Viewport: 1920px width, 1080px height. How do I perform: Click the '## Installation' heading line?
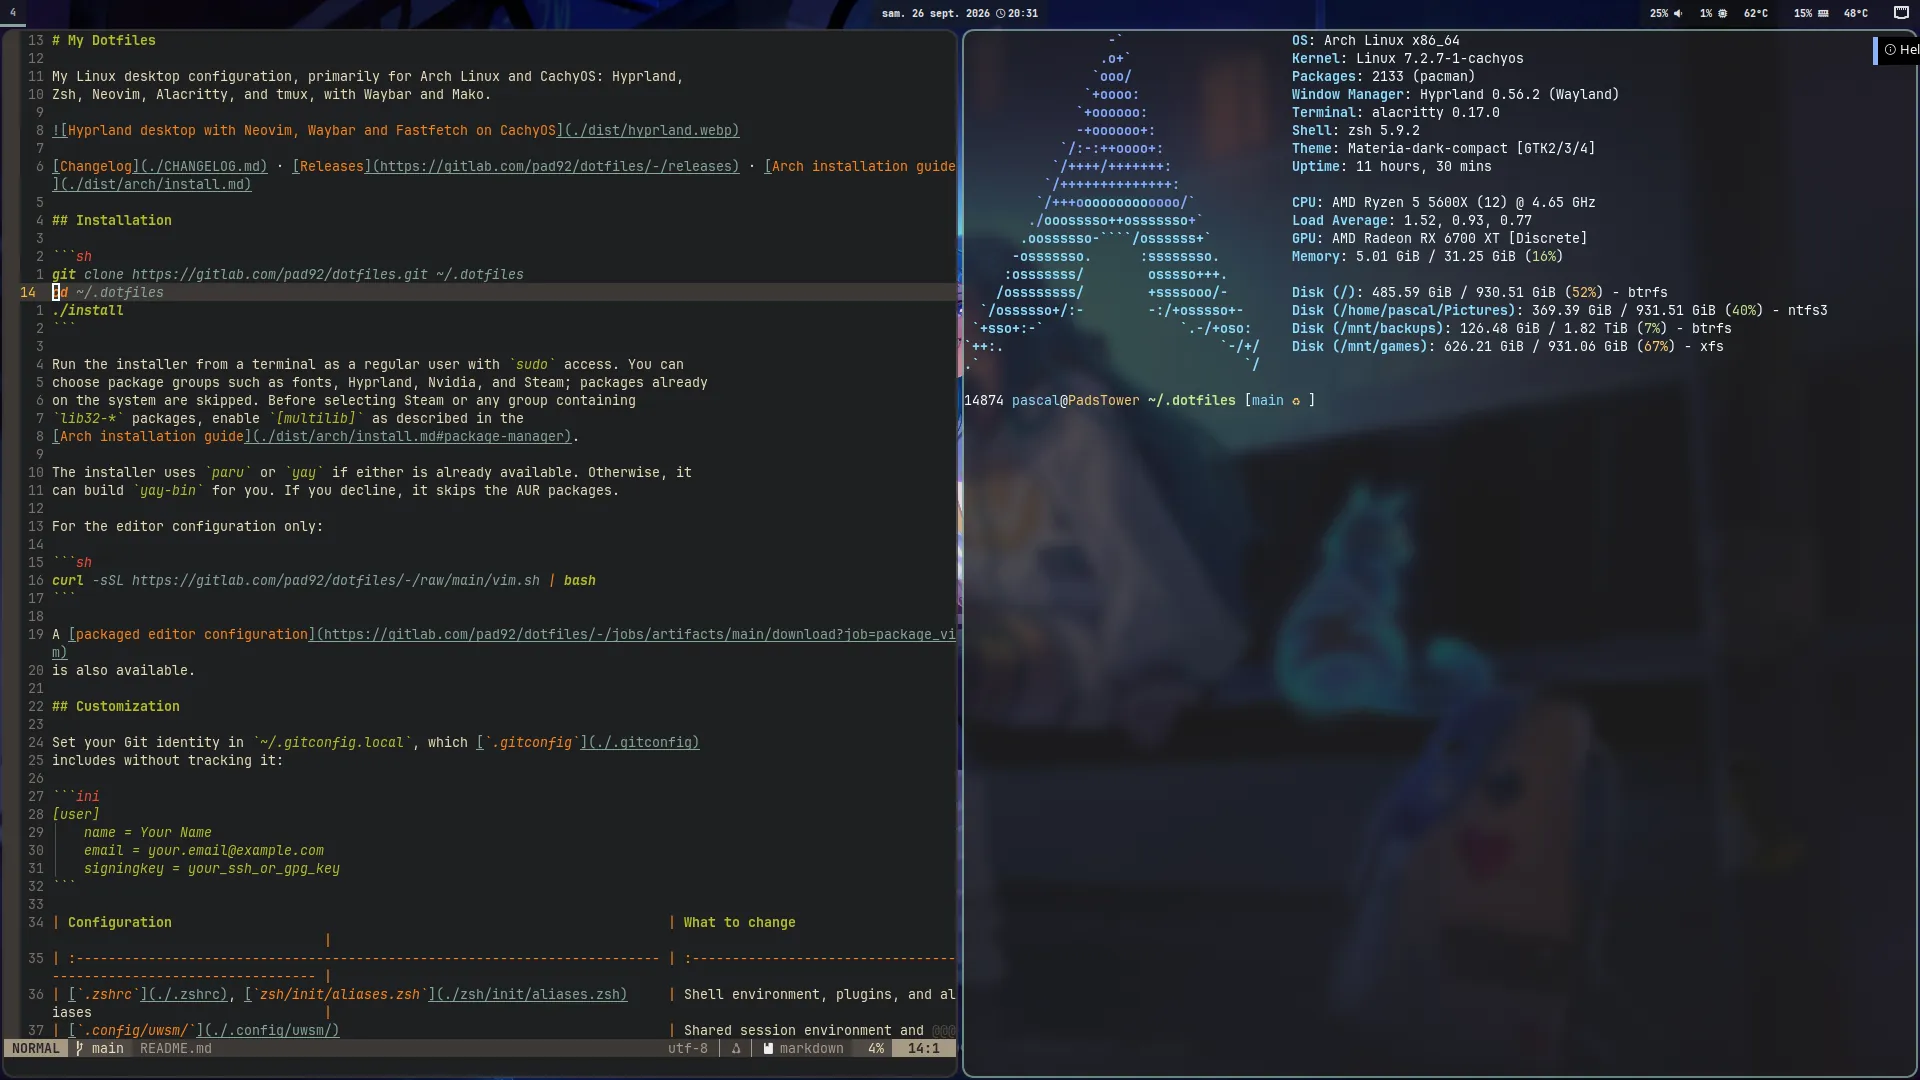click(x=112, y=220)
